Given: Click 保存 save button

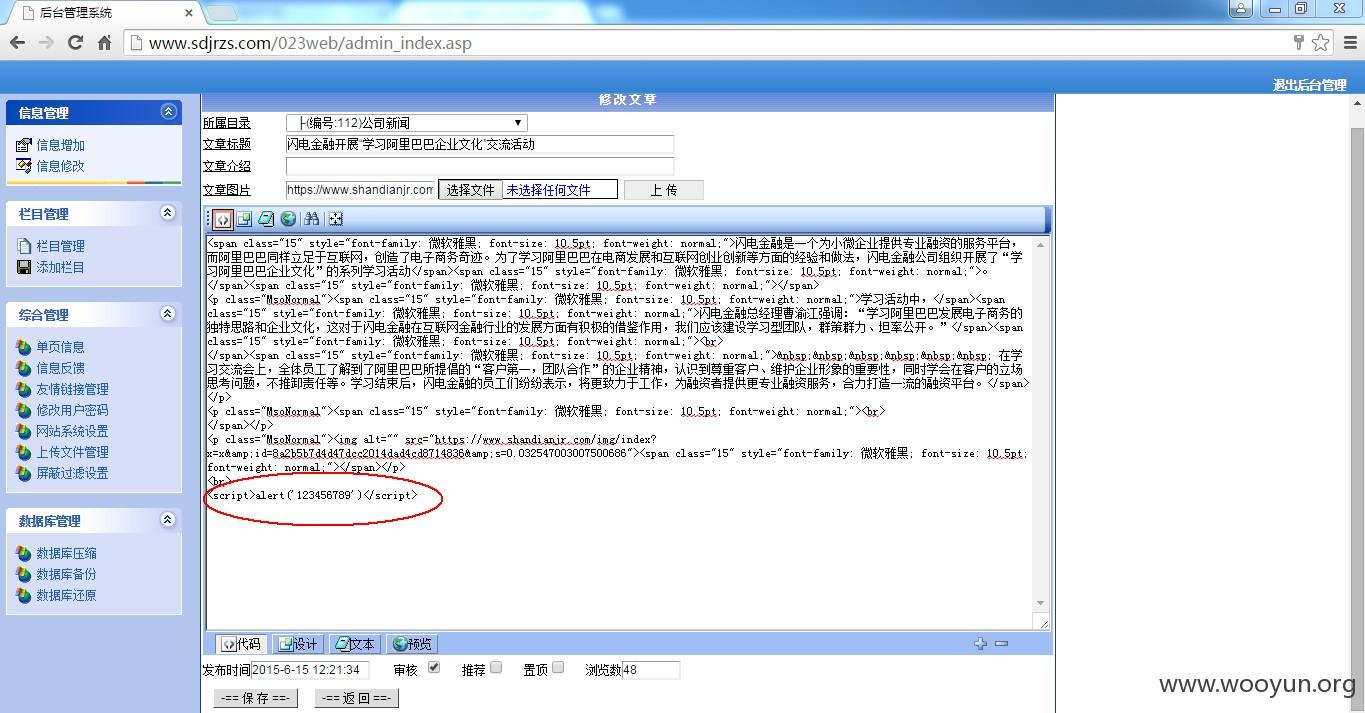Looking at the screenshot, I should [x=256, y=698].
